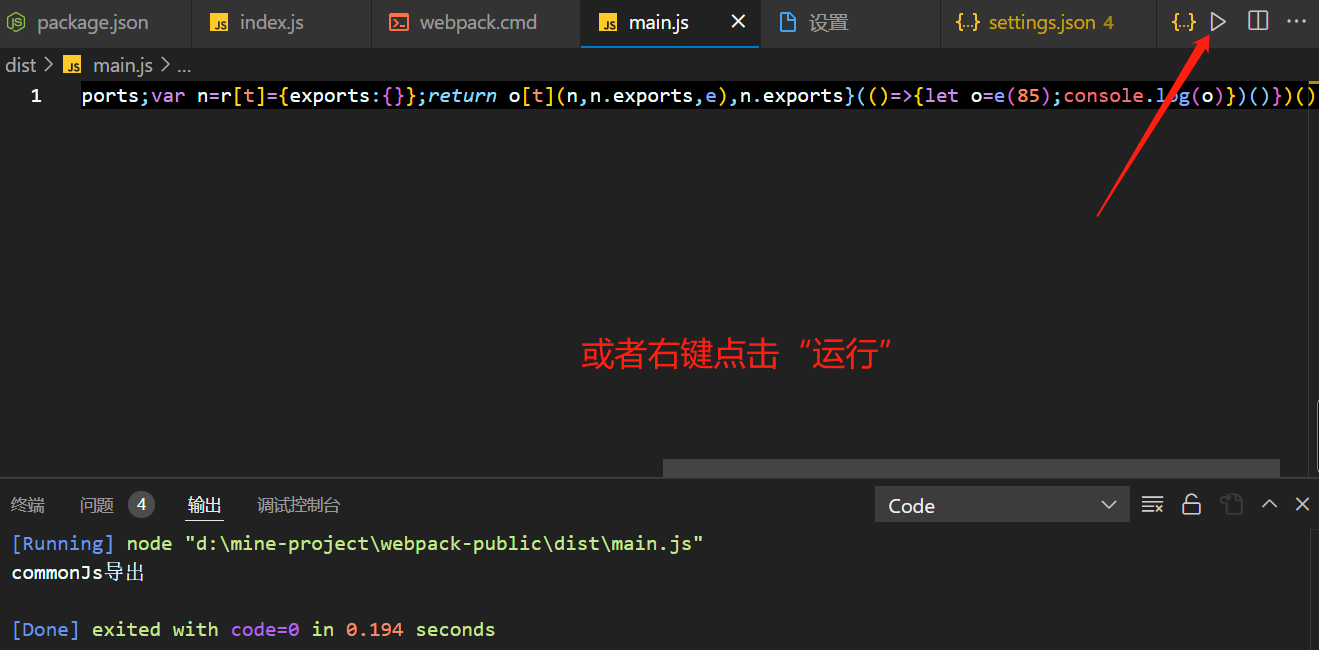Click the commonJs导出 output text
The height and width of the screenshot is (650, 1319).
pos(78,573)
